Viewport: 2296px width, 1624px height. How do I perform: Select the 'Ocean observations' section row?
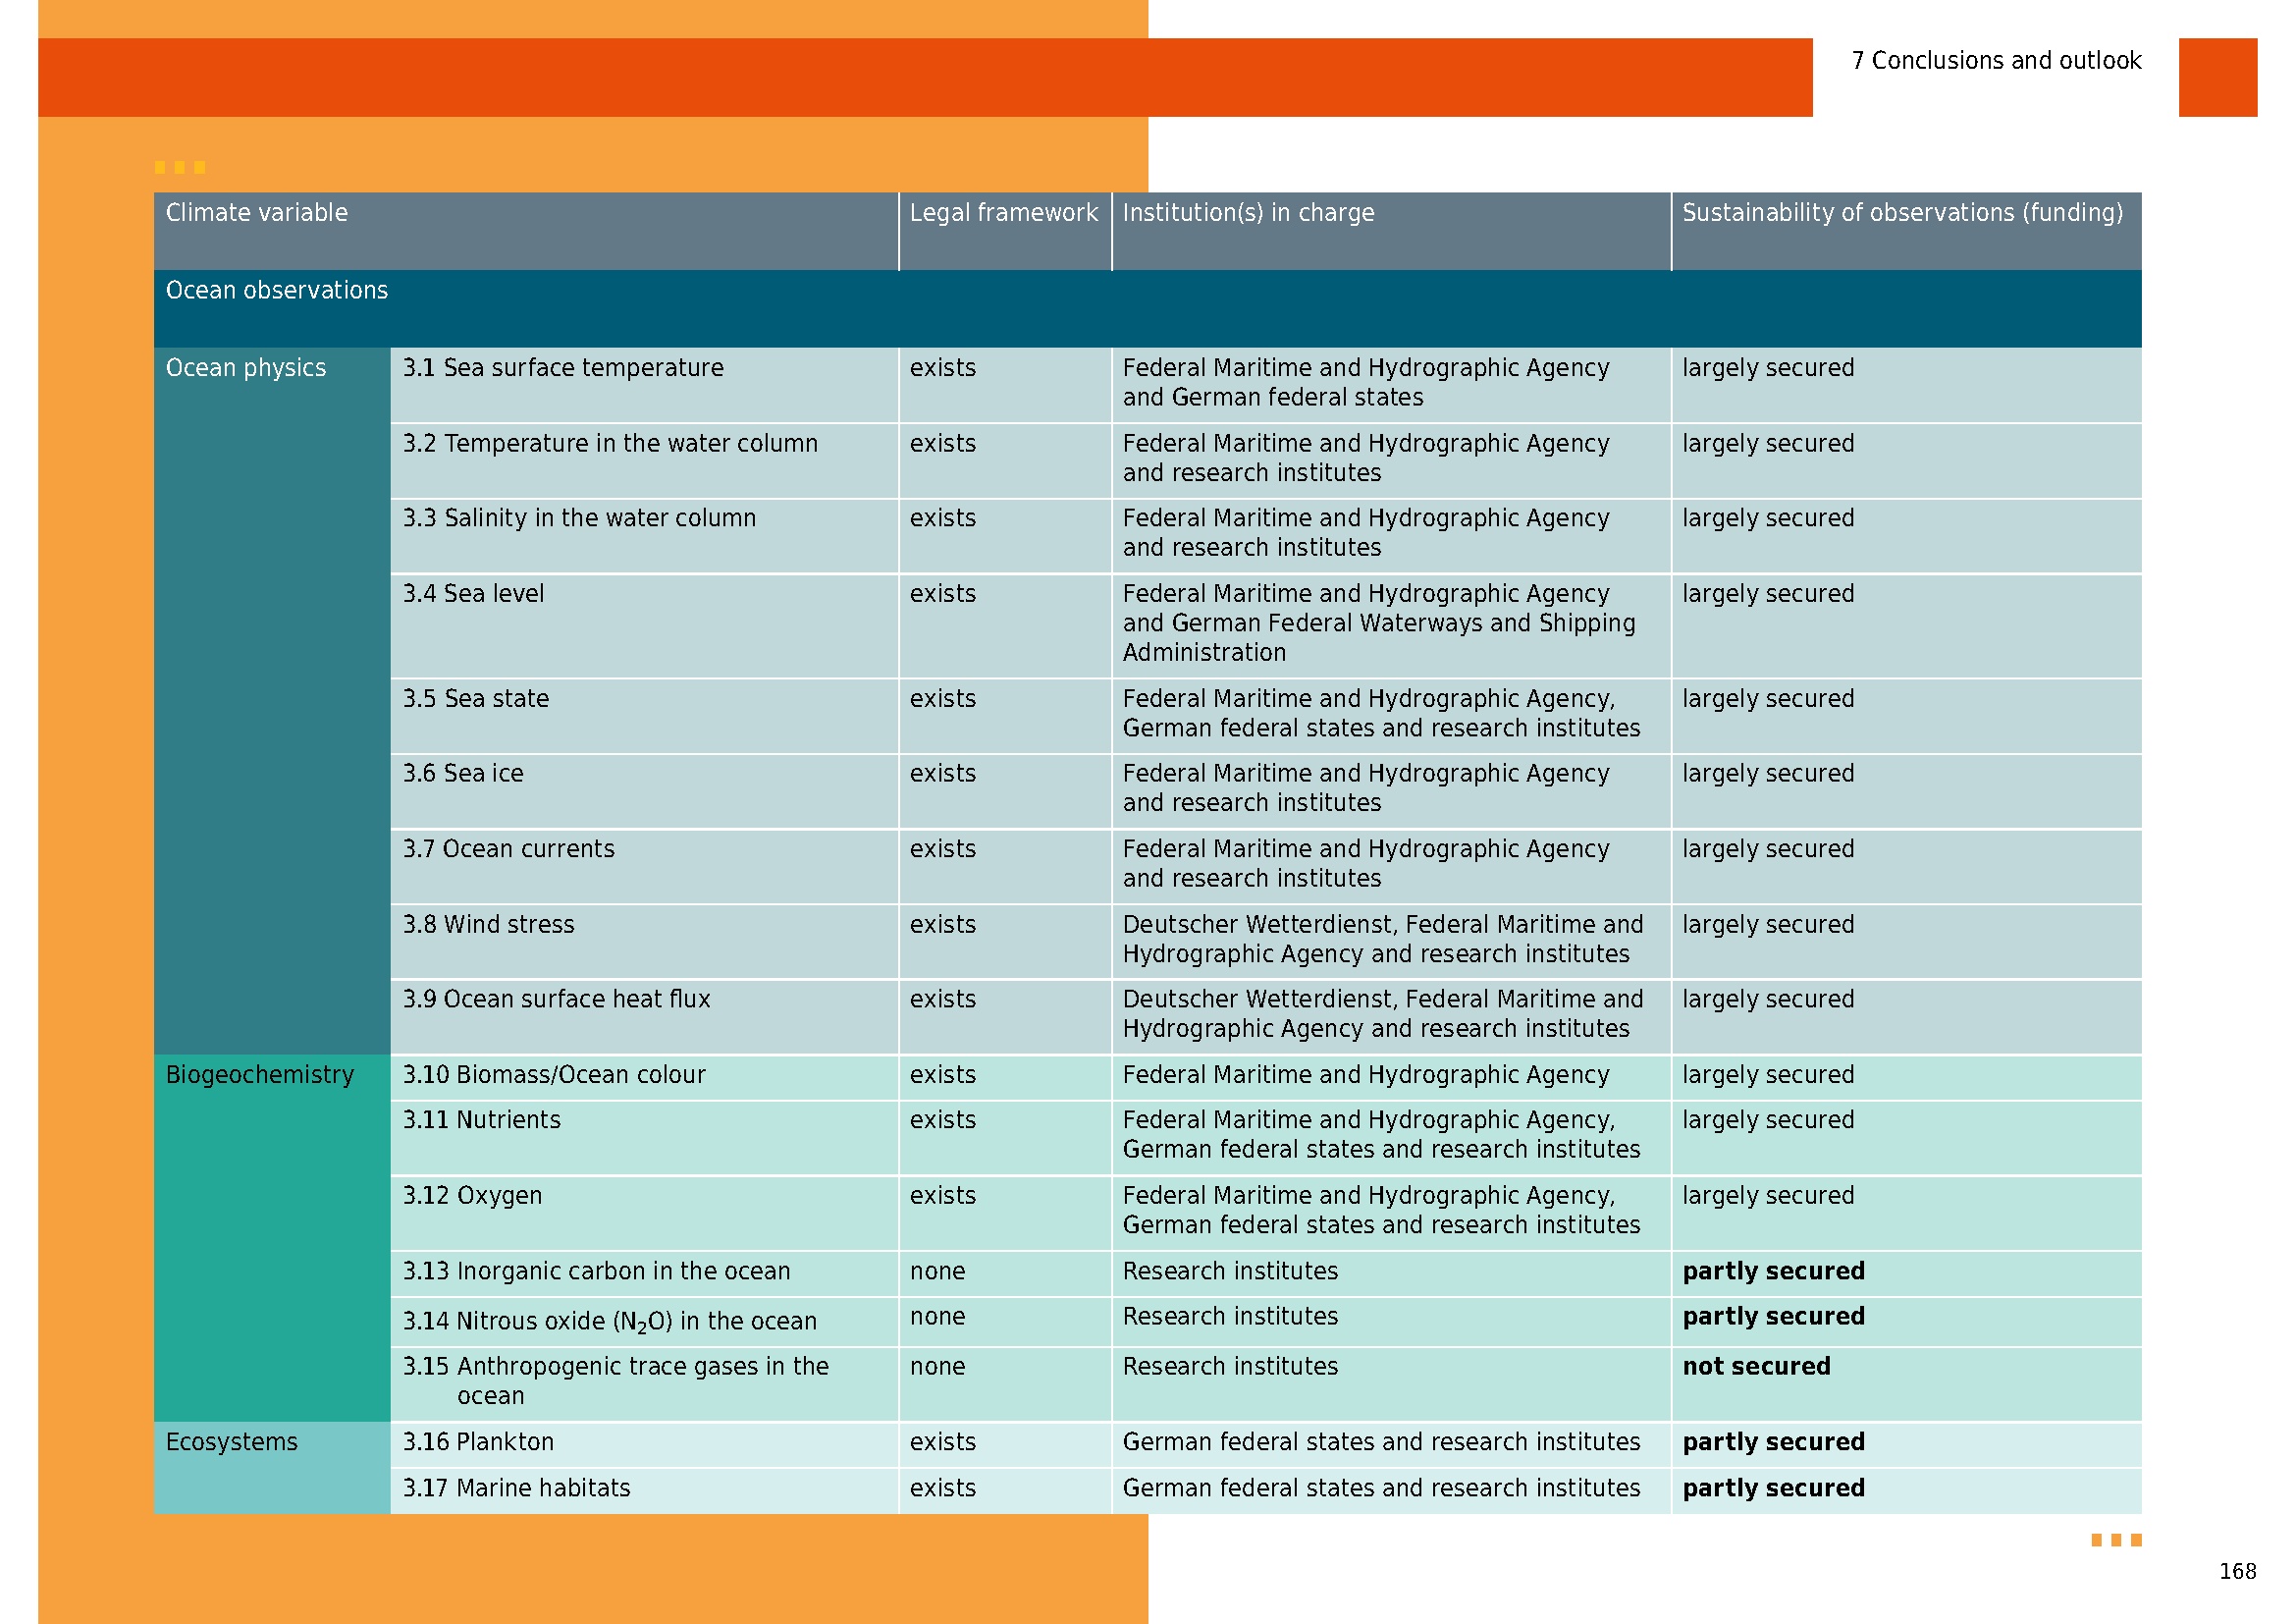click(x=1147, y=308)
